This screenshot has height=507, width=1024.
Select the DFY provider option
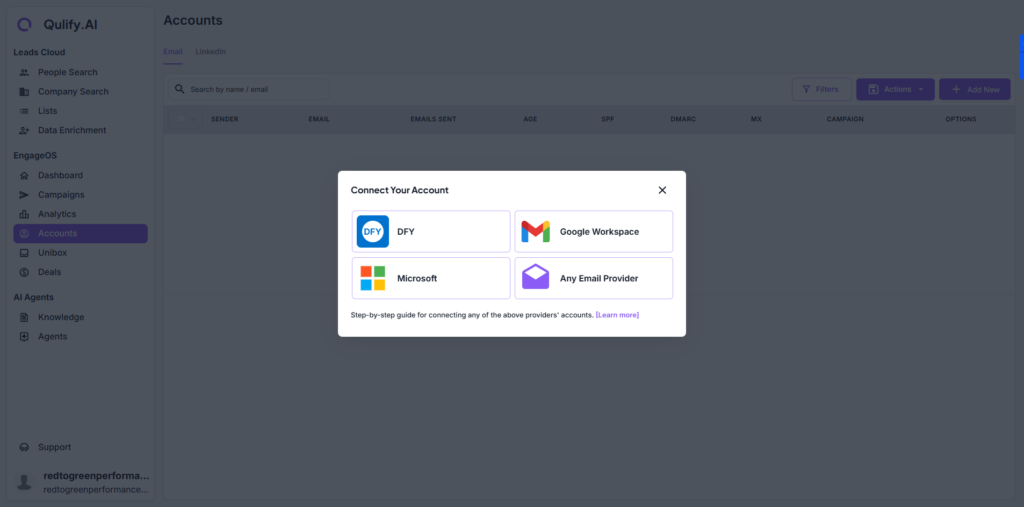[x=431, y=231]
